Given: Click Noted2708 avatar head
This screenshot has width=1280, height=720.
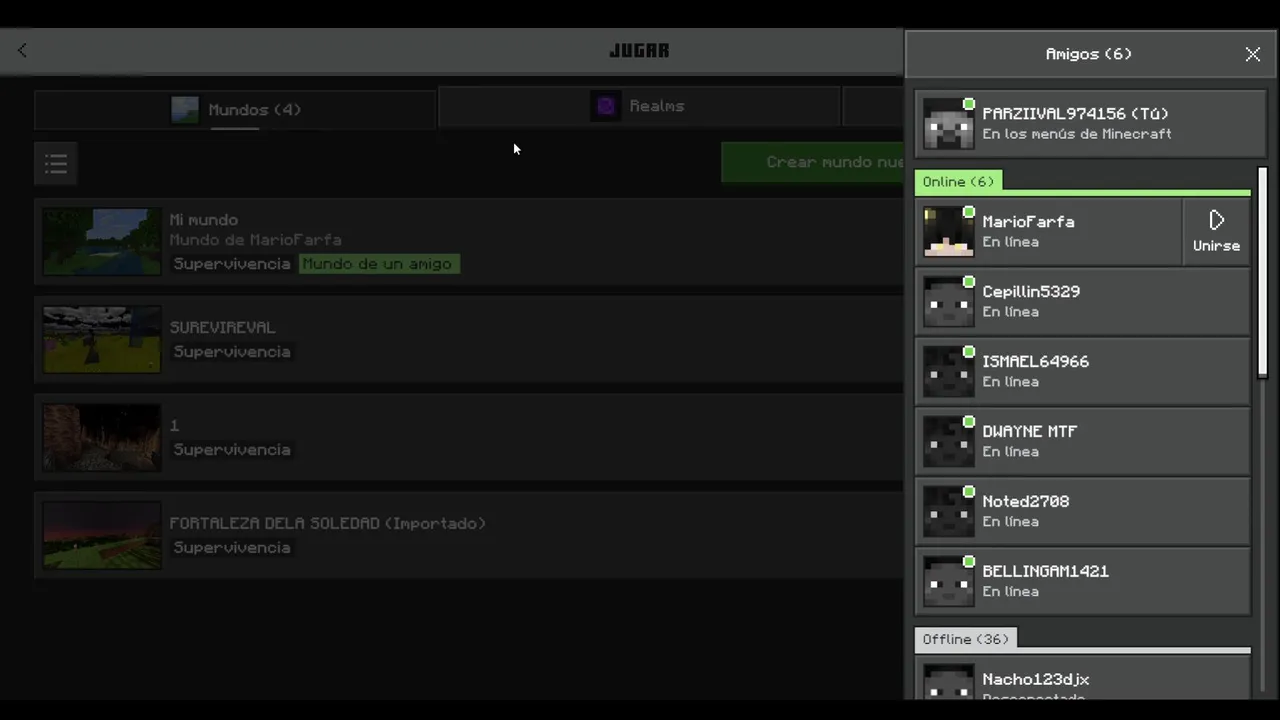Looking at the screenshot, I should click(948, 512).
